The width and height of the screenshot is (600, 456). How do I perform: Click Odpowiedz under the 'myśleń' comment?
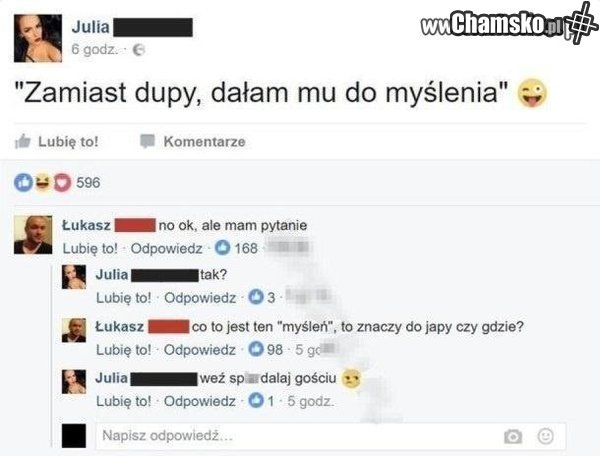(200, 350)
